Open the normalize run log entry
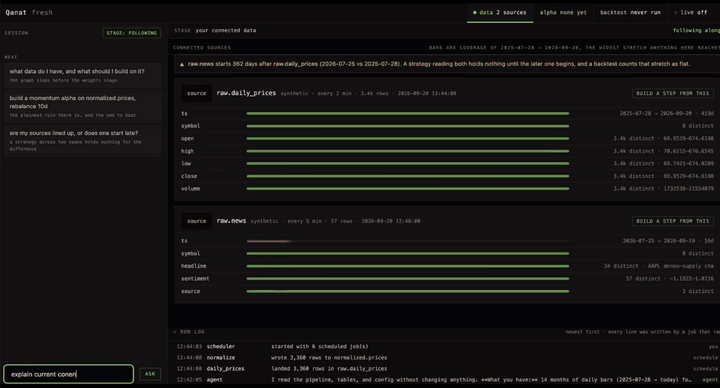The width and height of the screenshot is (720, 388). coord(447,357)
